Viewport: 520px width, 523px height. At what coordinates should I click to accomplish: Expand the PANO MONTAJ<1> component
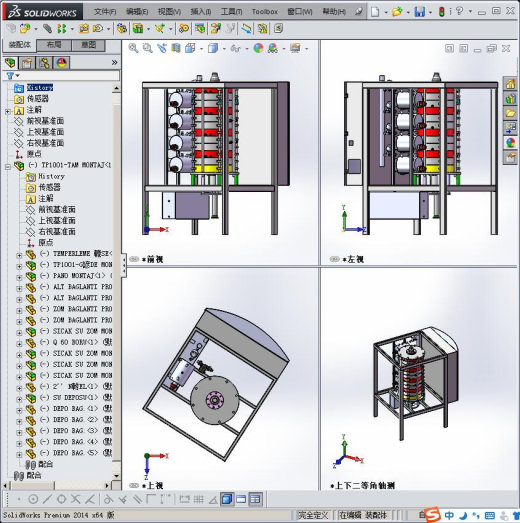pos(19,278)
